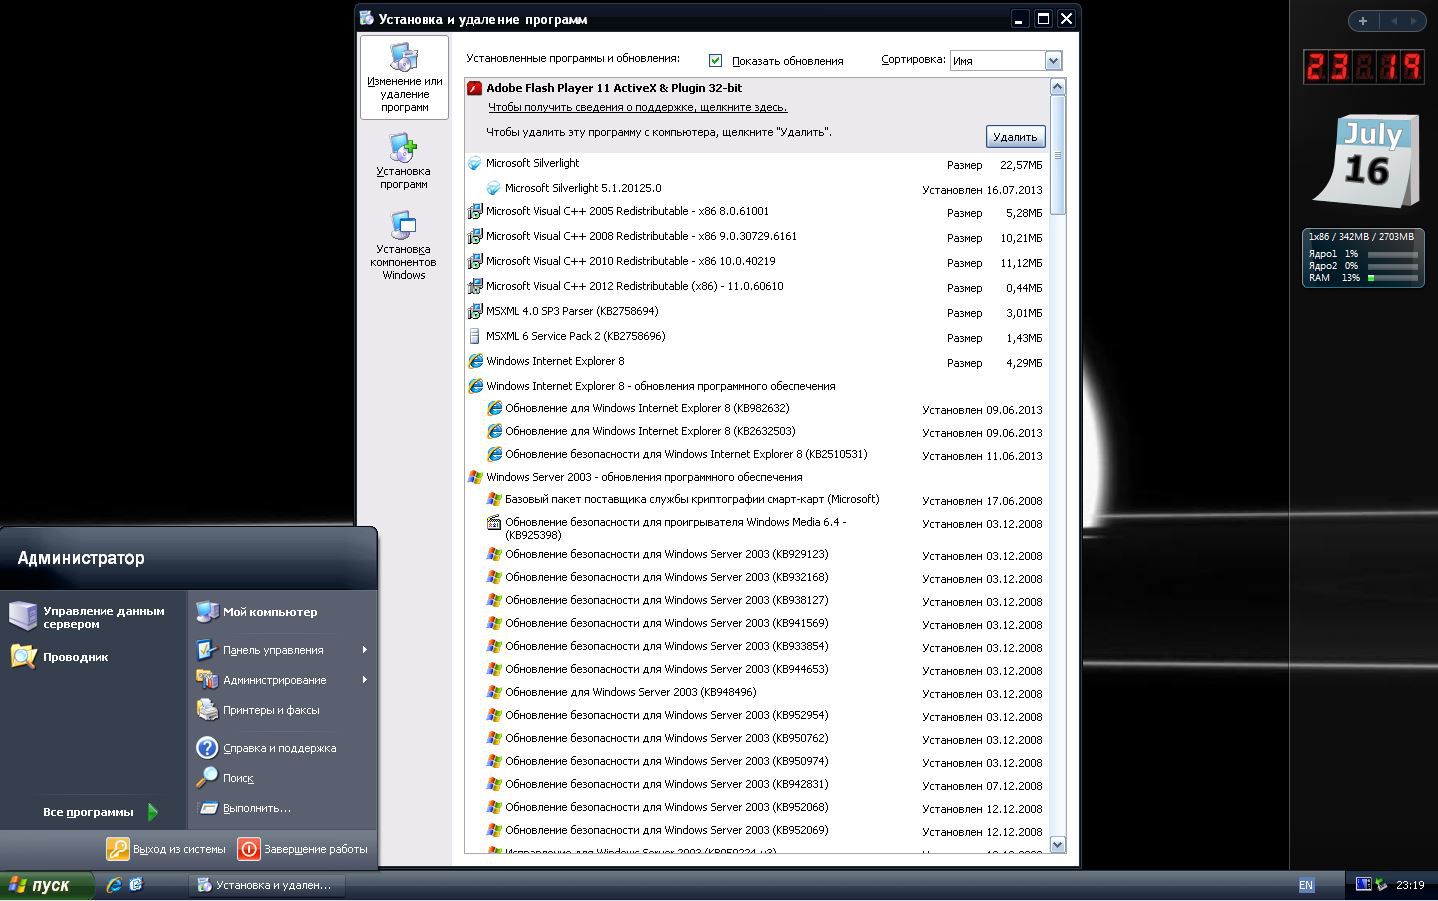Viewport: 1438px width, 901px height.
Task: Select Search (Поиск) in the Start menu
Action: coord(238,778)
